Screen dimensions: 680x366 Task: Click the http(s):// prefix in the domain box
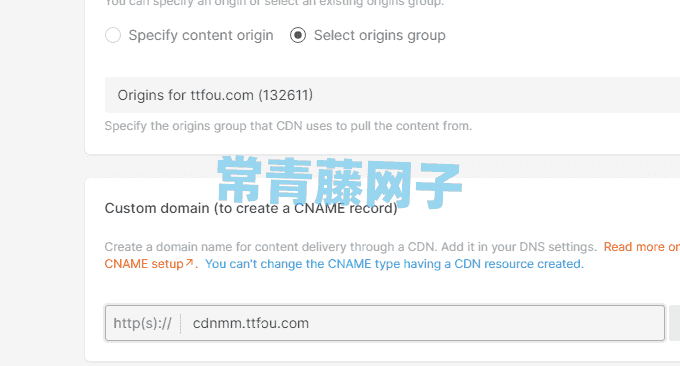142,323
